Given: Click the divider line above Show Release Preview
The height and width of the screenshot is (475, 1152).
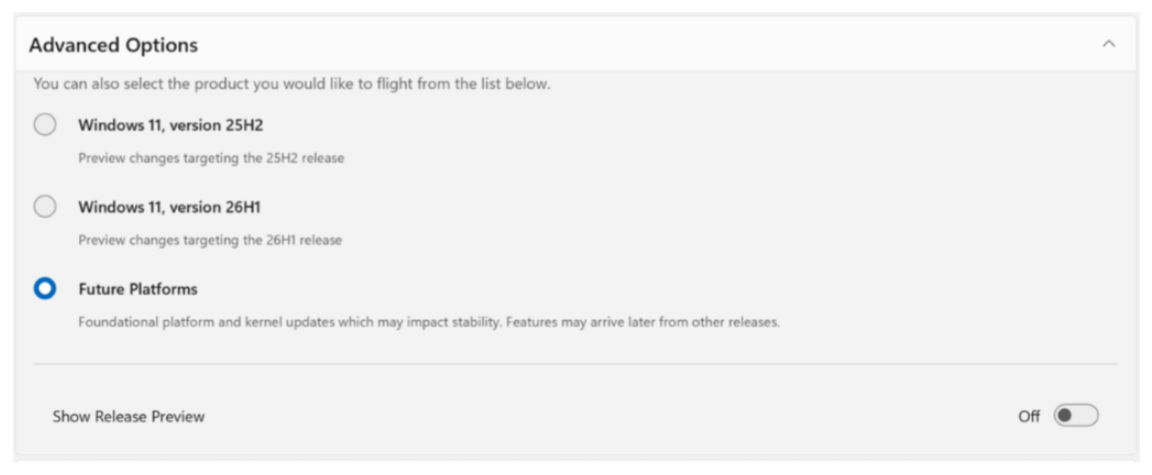Looking at the screenshot, I should click(x=575, y=364).
